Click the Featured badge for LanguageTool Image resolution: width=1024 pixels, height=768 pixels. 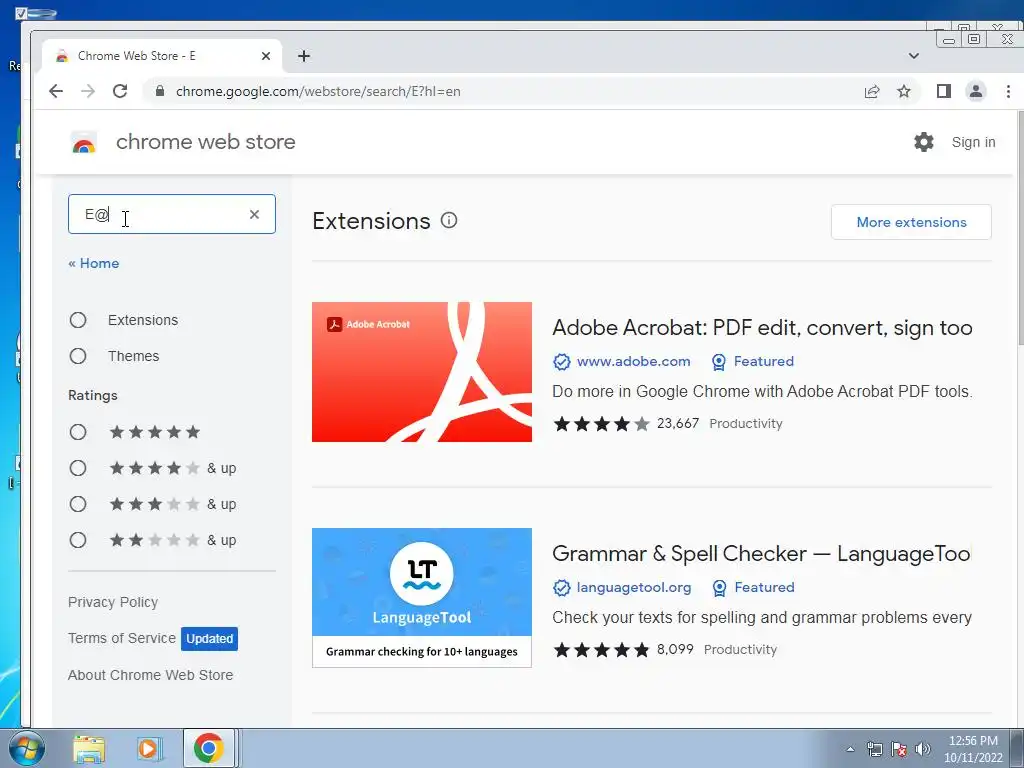(x=753, y=588)
